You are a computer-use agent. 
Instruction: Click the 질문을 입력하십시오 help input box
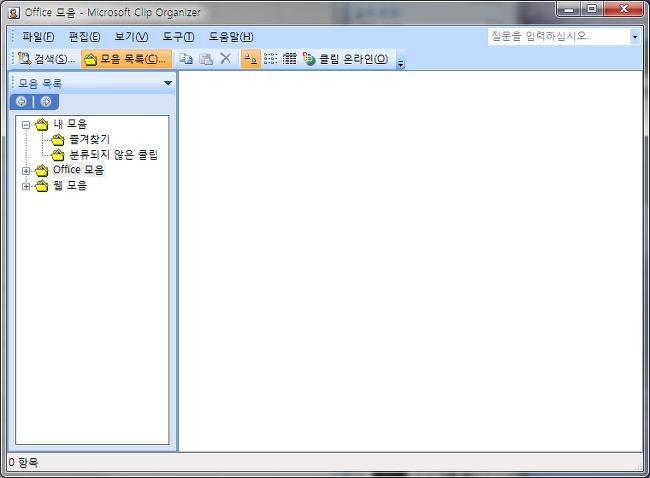pos(558,36)
